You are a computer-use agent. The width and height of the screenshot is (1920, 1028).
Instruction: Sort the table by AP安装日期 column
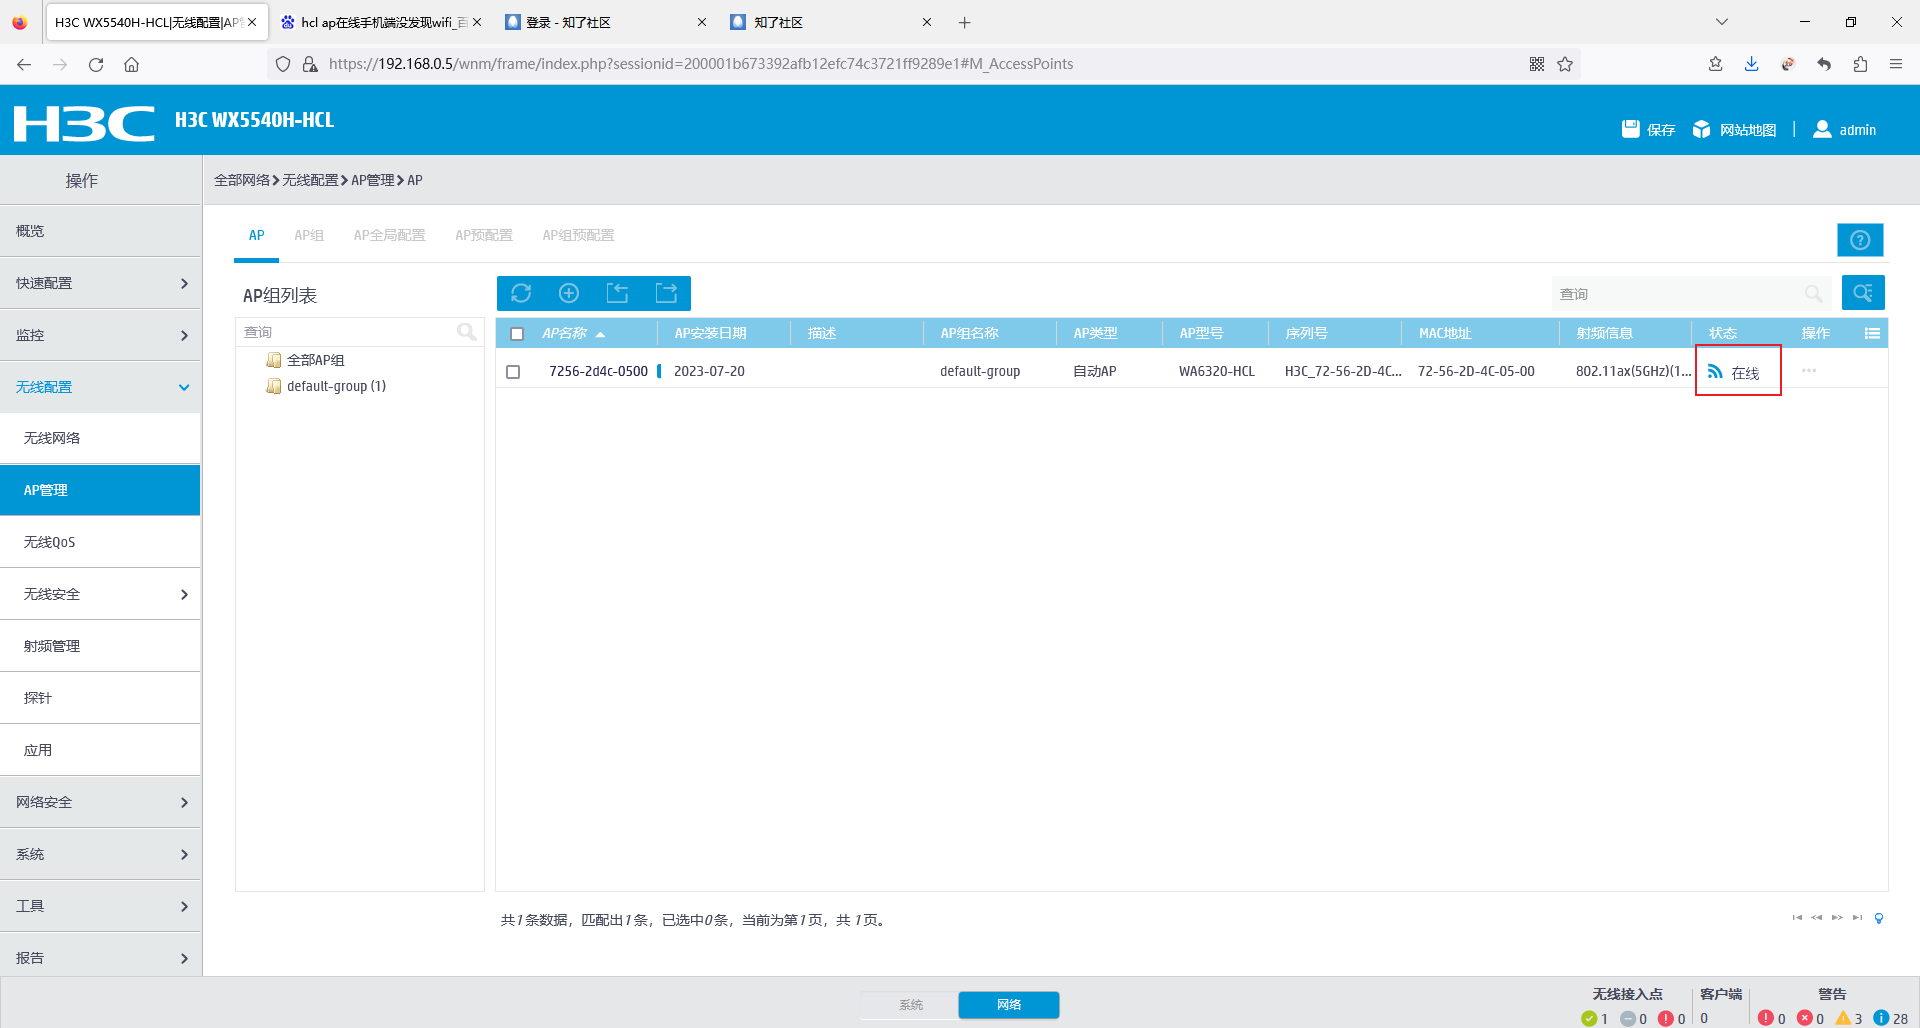click(x=710, y=334)
